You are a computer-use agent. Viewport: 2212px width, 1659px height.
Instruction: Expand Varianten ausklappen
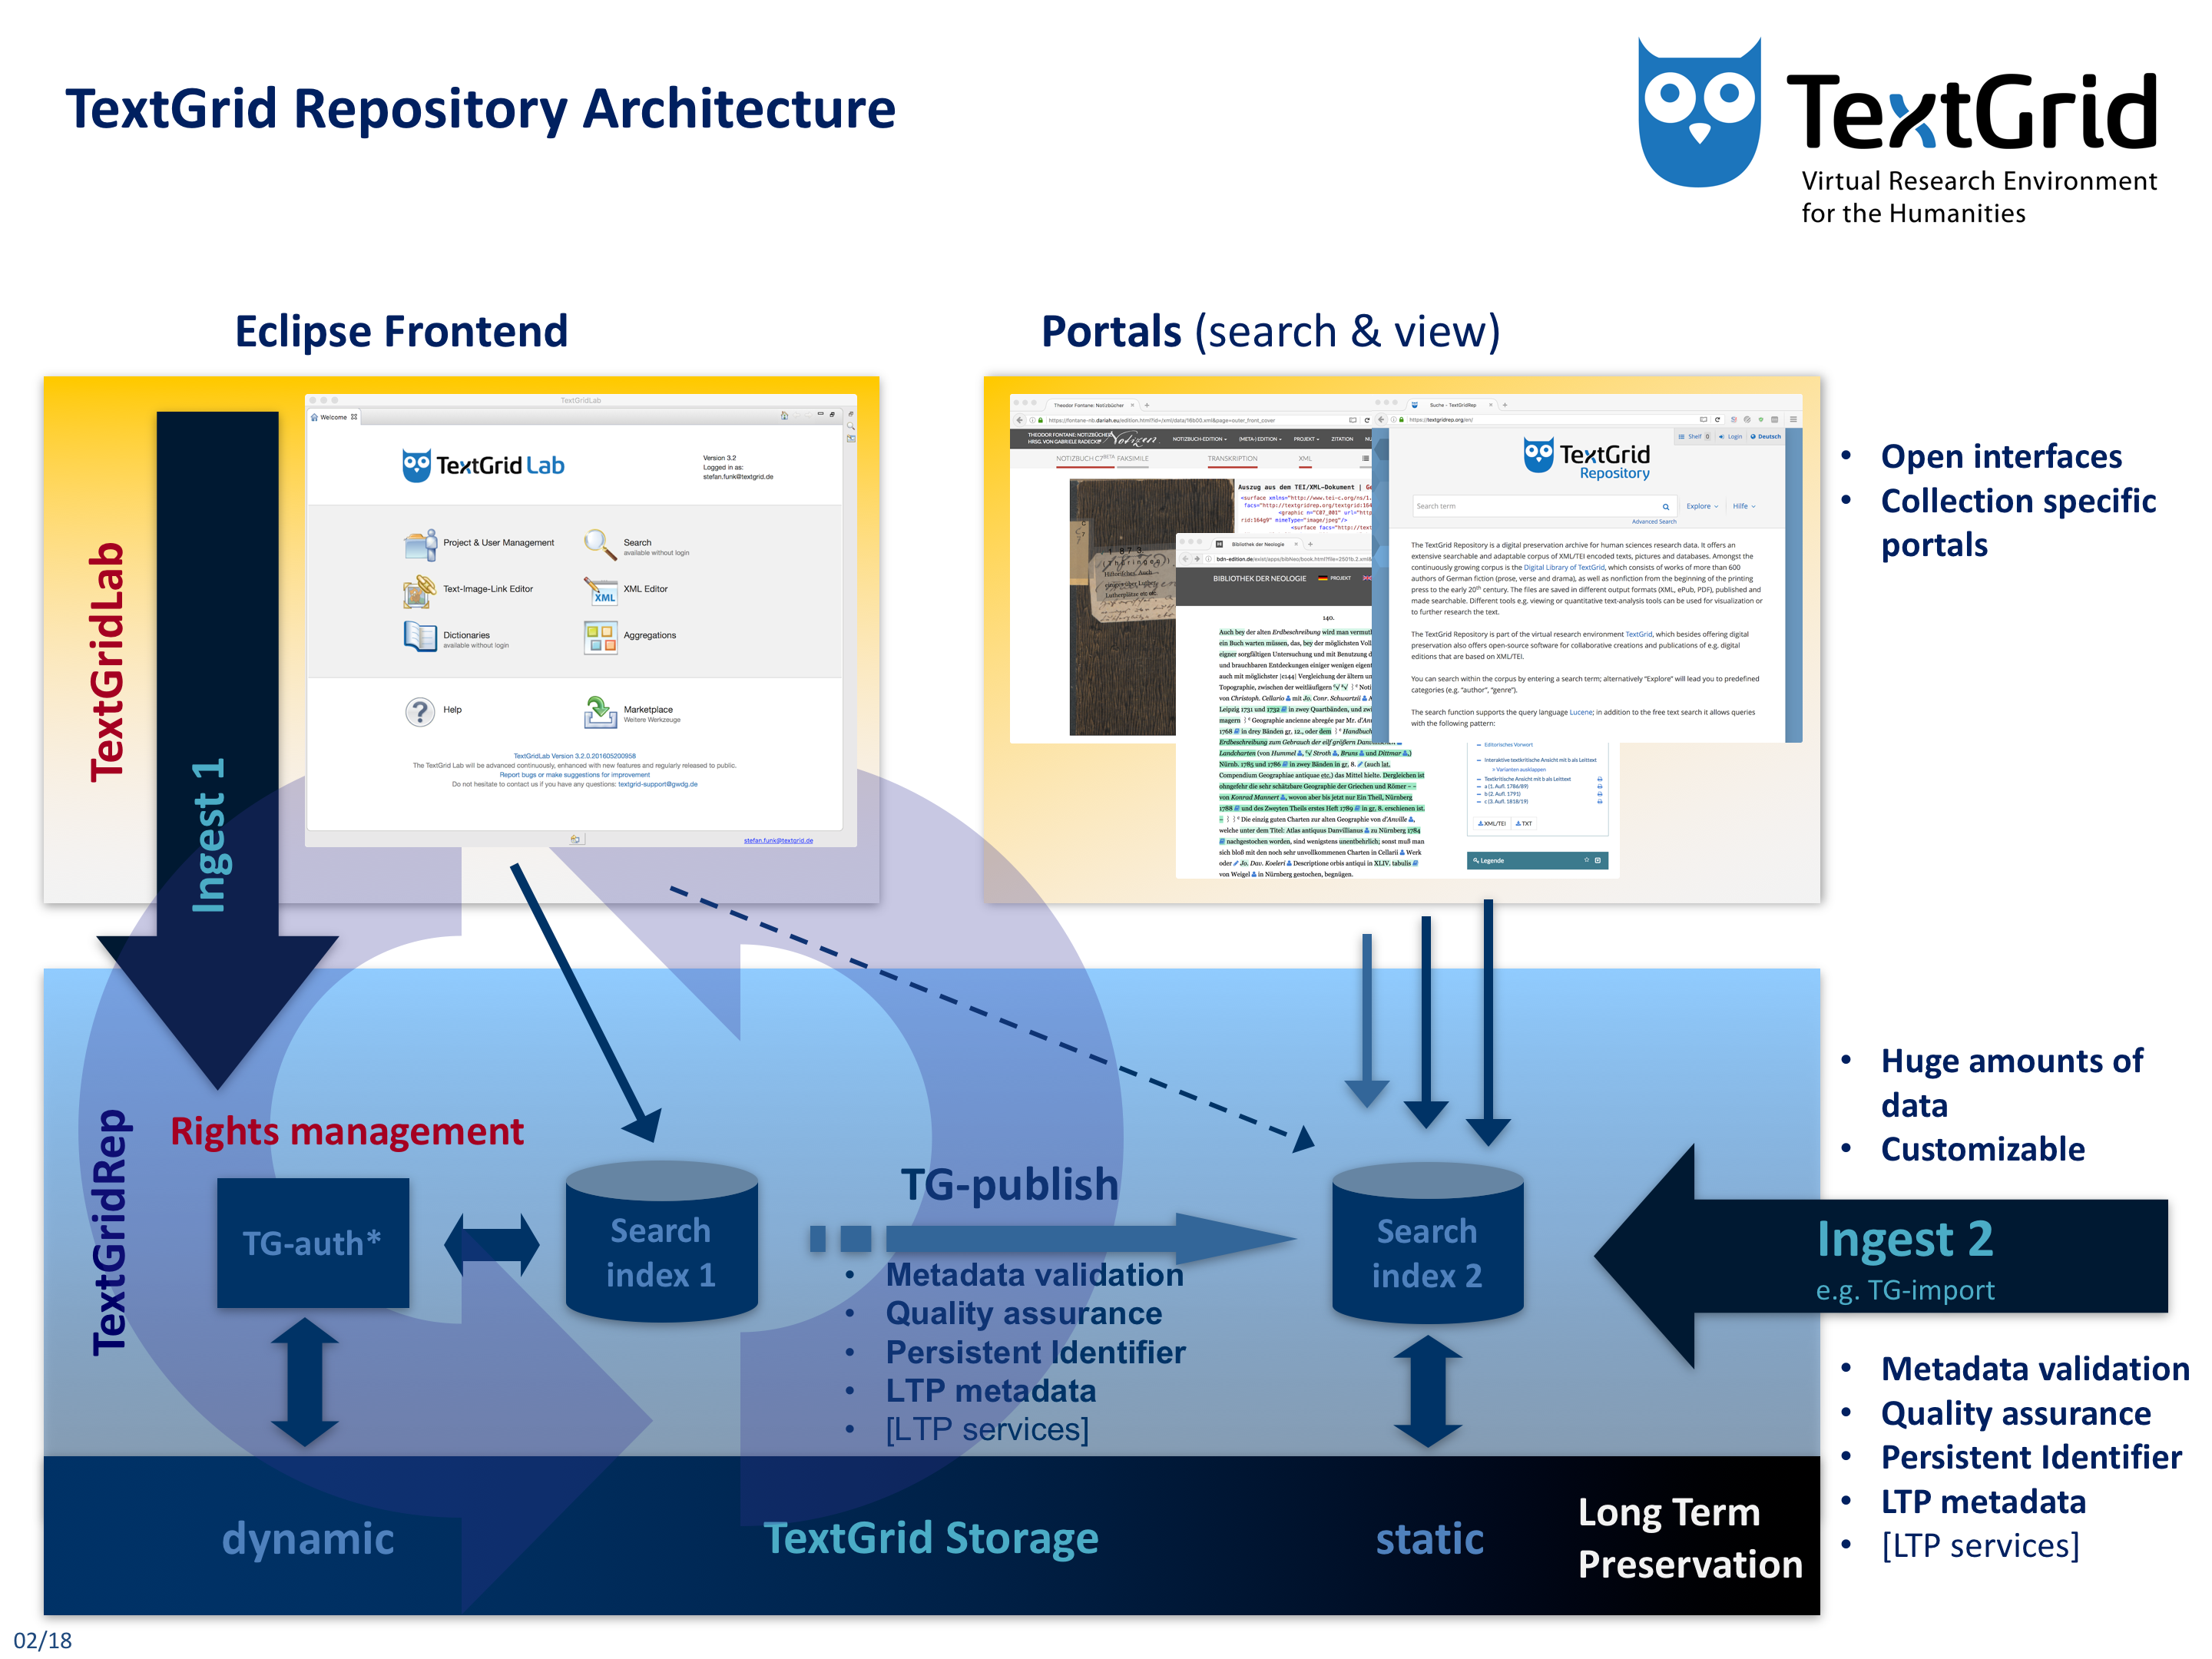pos(1521,769)
